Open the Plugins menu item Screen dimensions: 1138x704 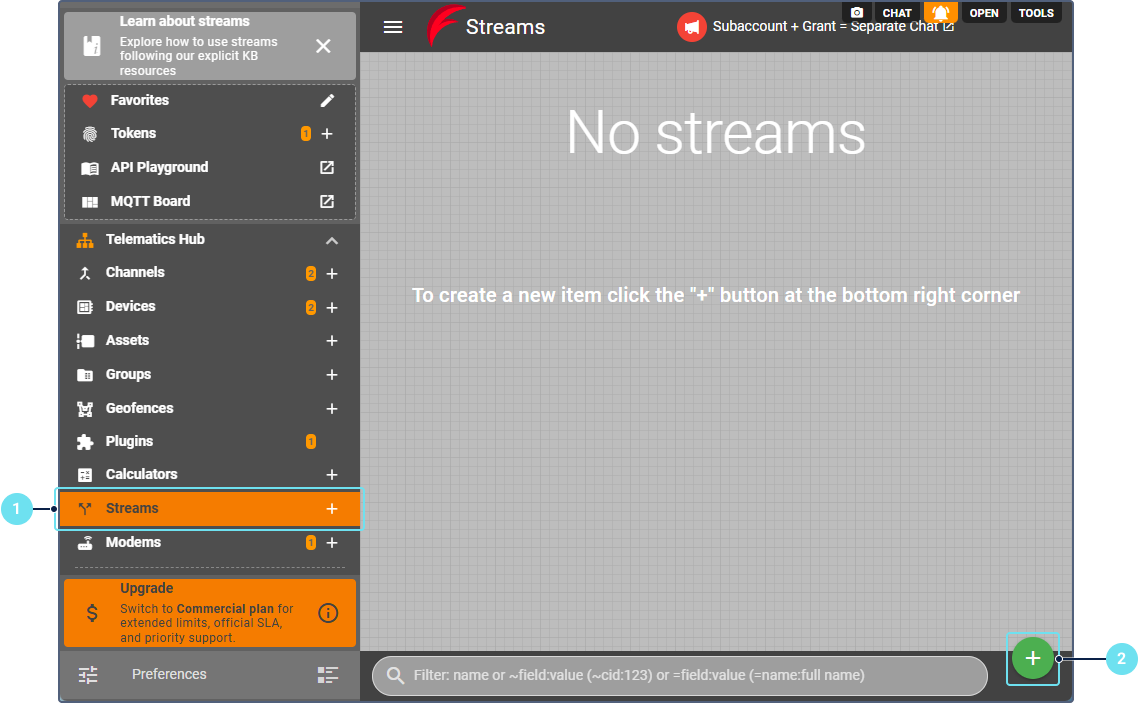pos(129,441)
